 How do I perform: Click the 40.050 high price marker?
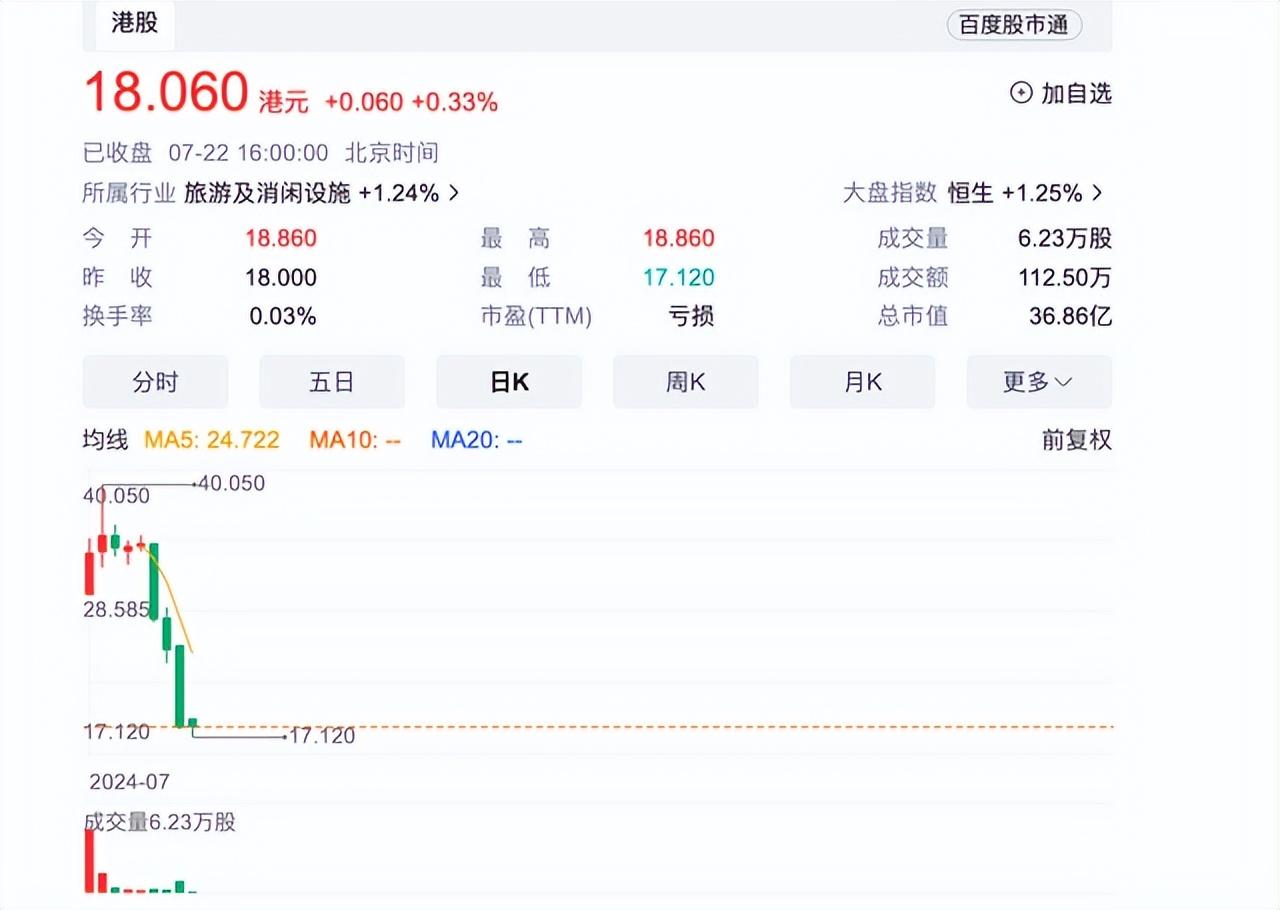coord(232,484)
